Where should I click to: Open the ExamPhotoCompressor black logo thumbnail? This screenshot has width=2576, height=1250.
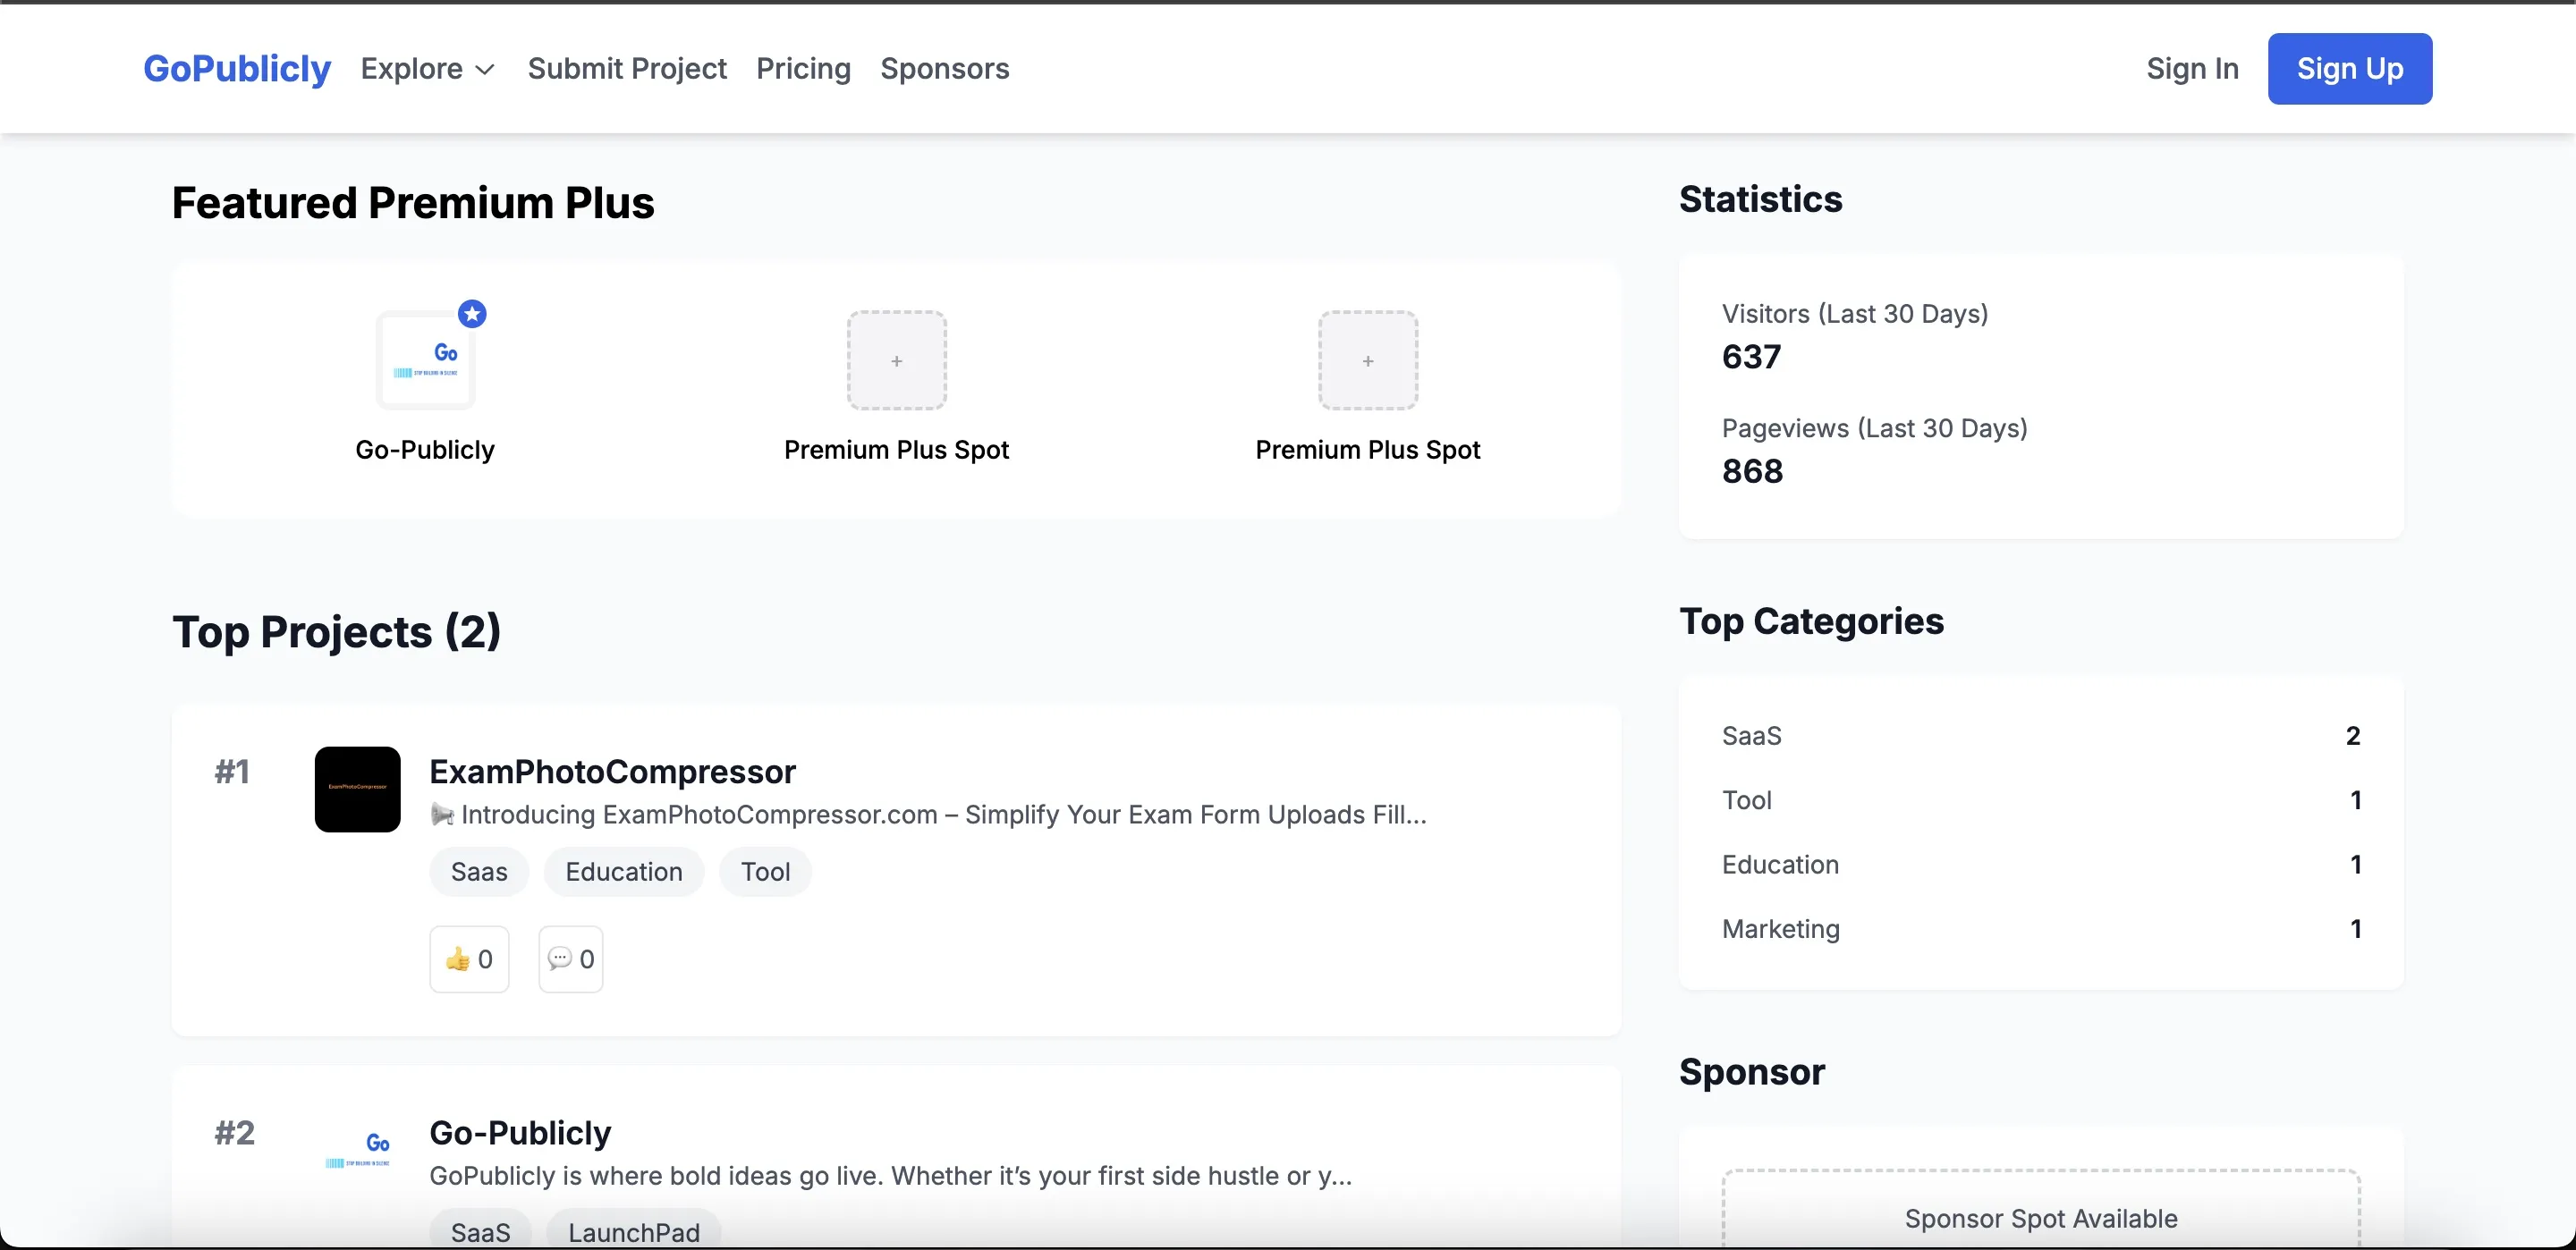point(357,788)
